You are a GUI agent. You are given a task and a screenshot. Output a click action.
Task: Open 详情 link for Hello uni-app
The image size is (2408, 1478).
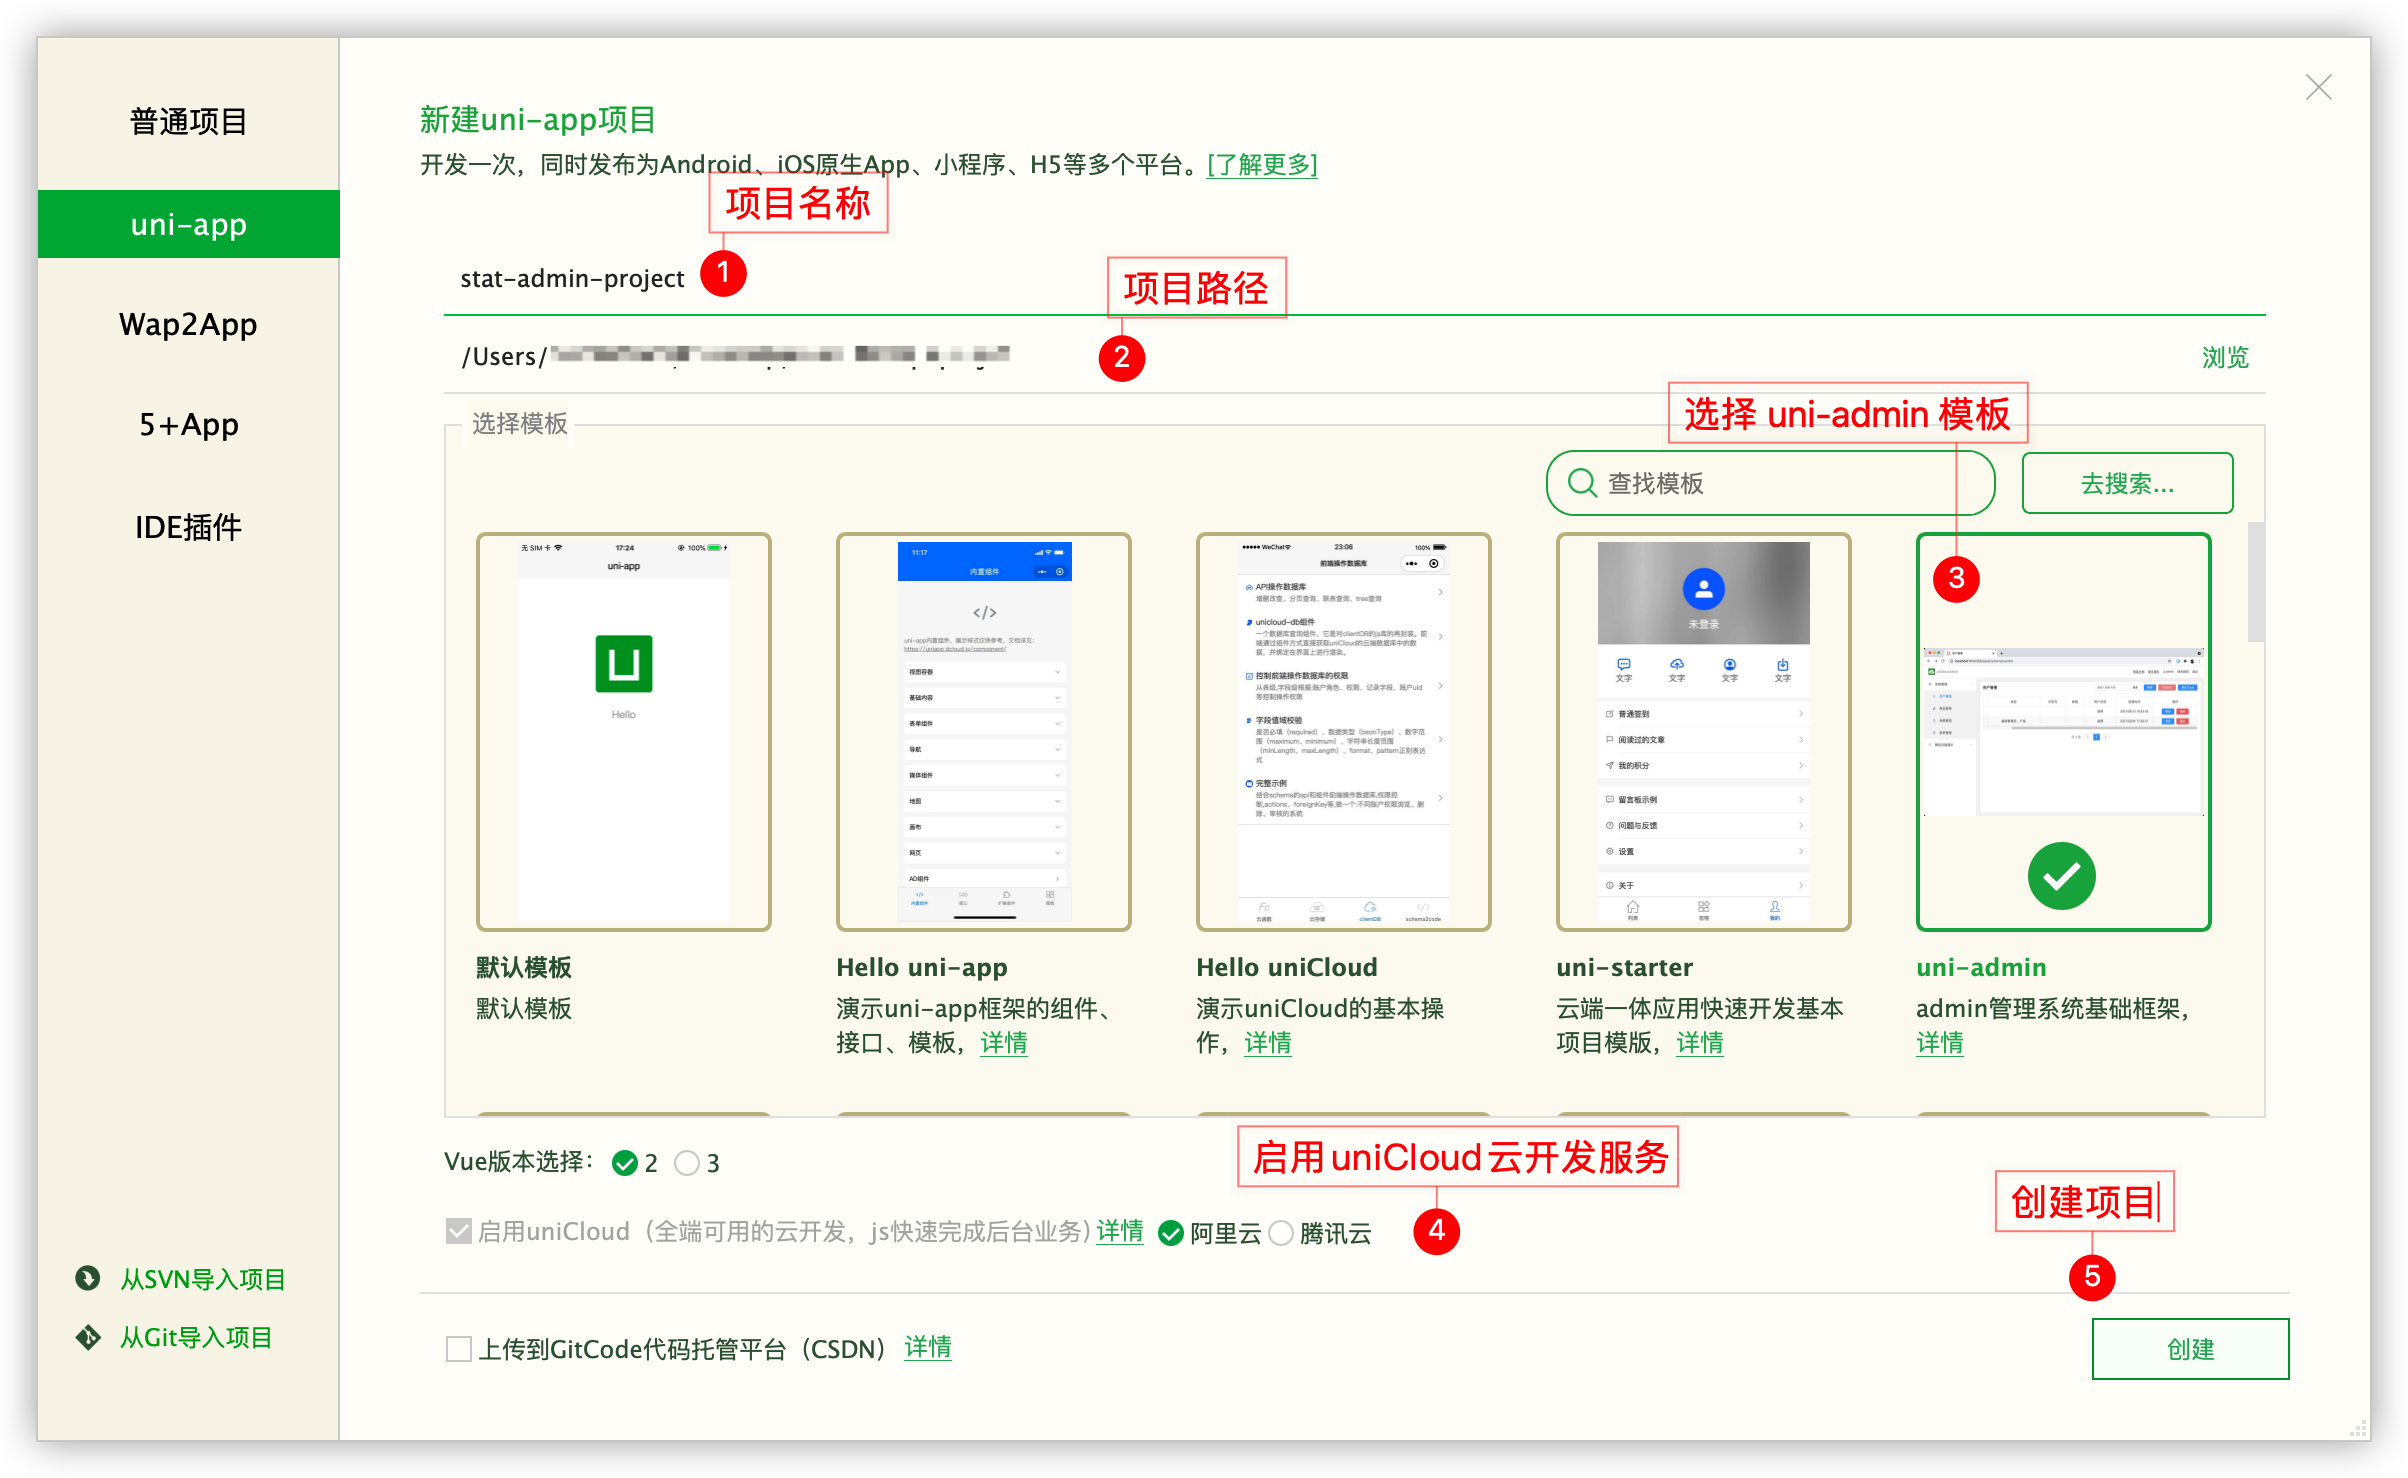[1004, 1043]
